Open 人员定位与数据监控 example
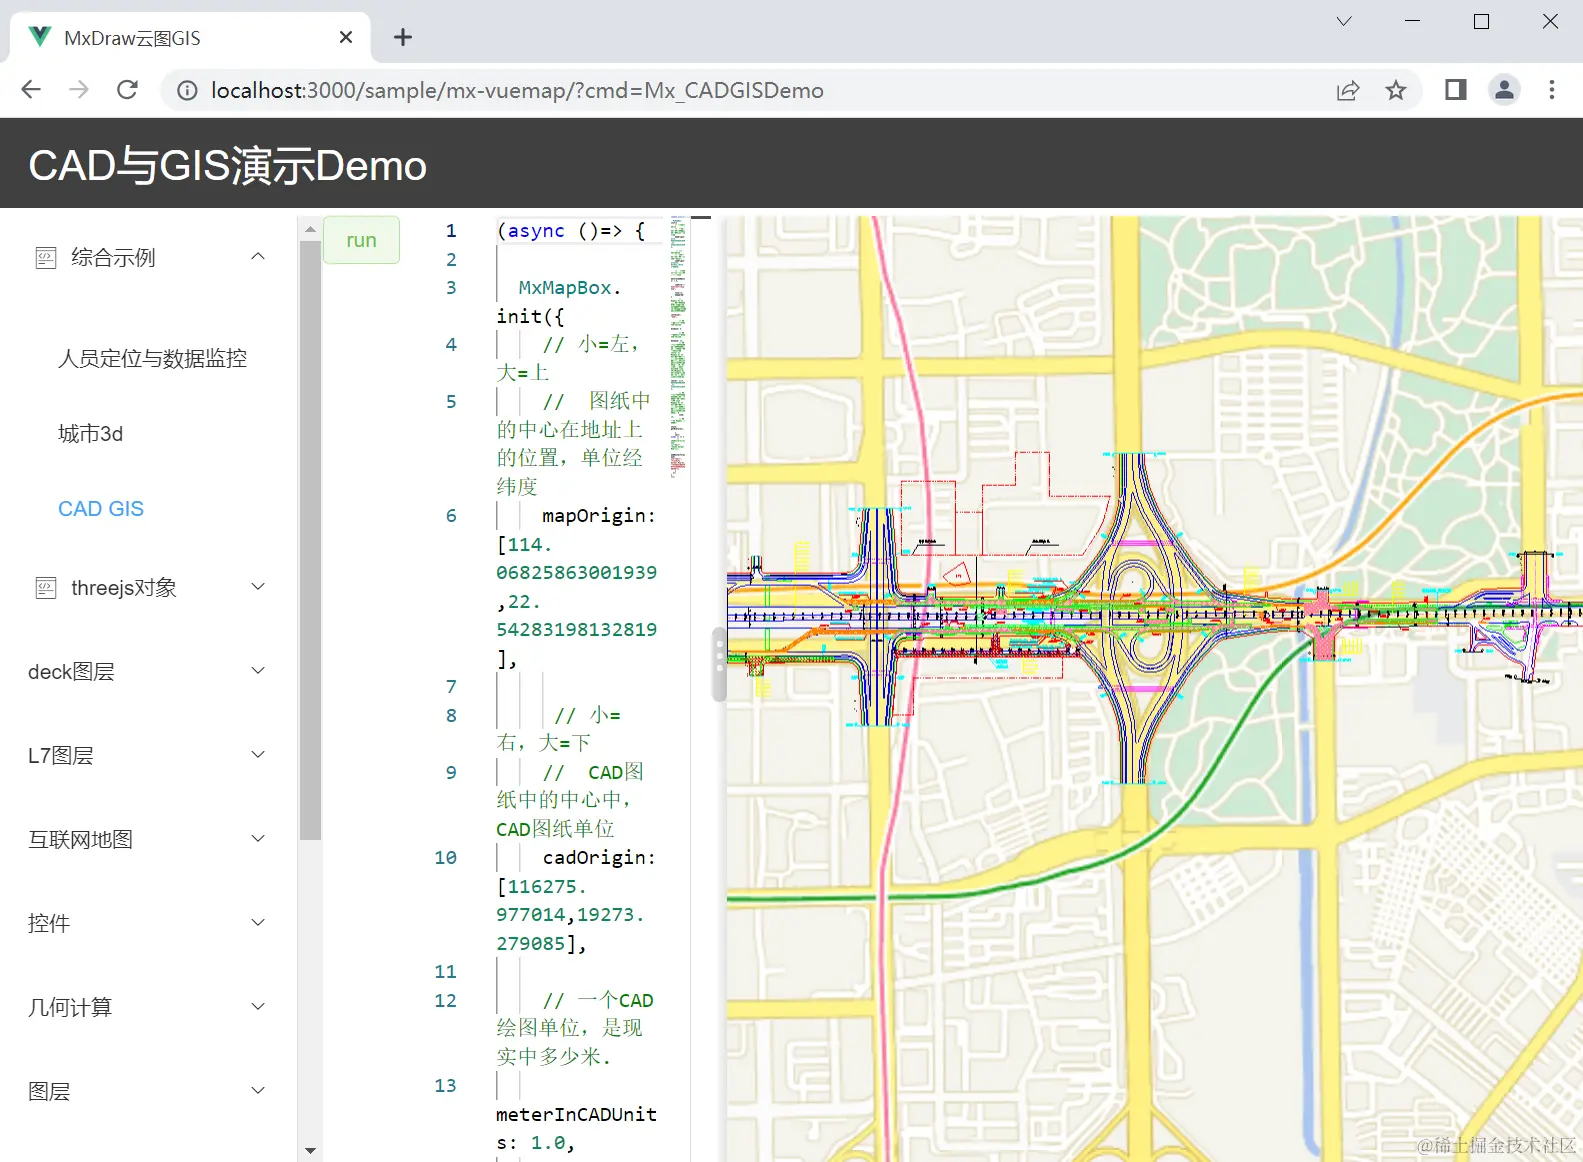 tap(152, 358)
